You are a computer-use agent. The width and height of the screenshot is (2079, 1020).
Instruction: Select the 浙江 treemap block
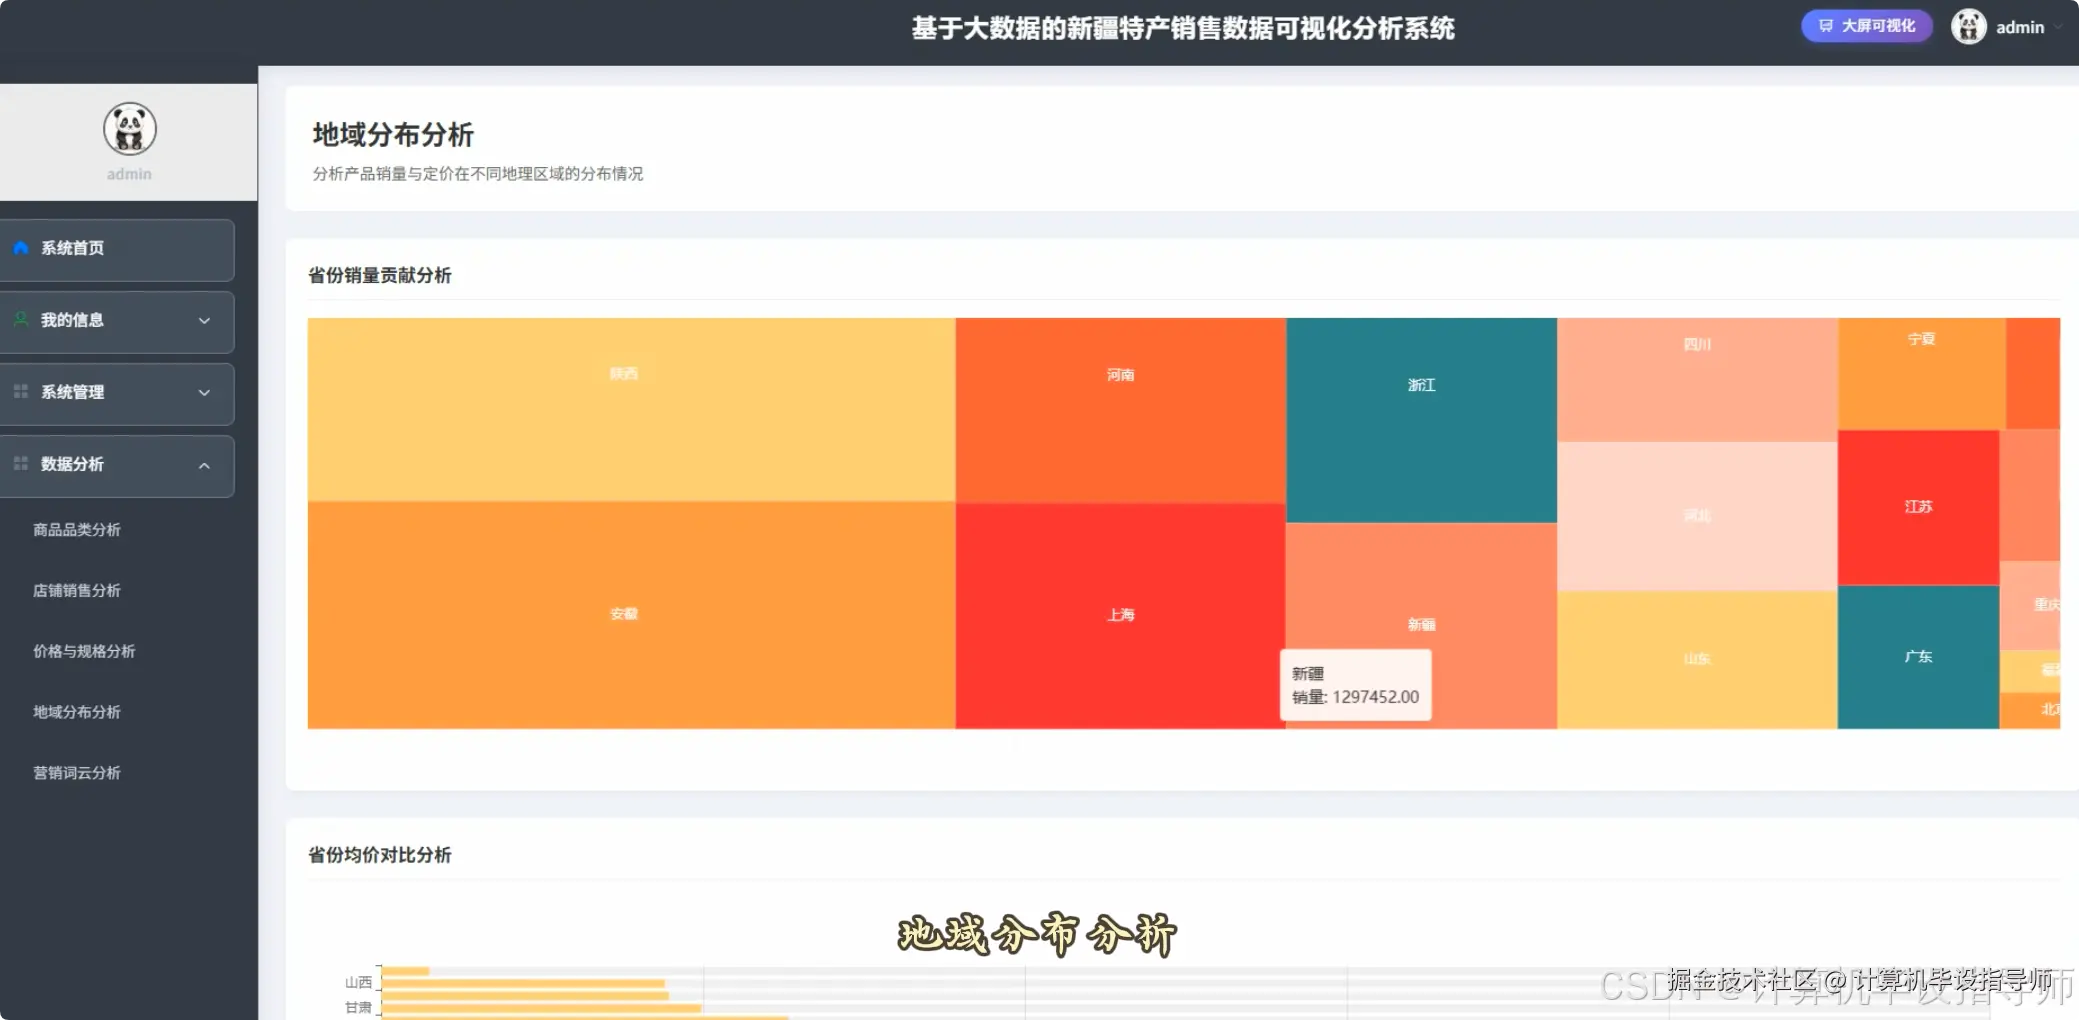[x=1421, y=420]
